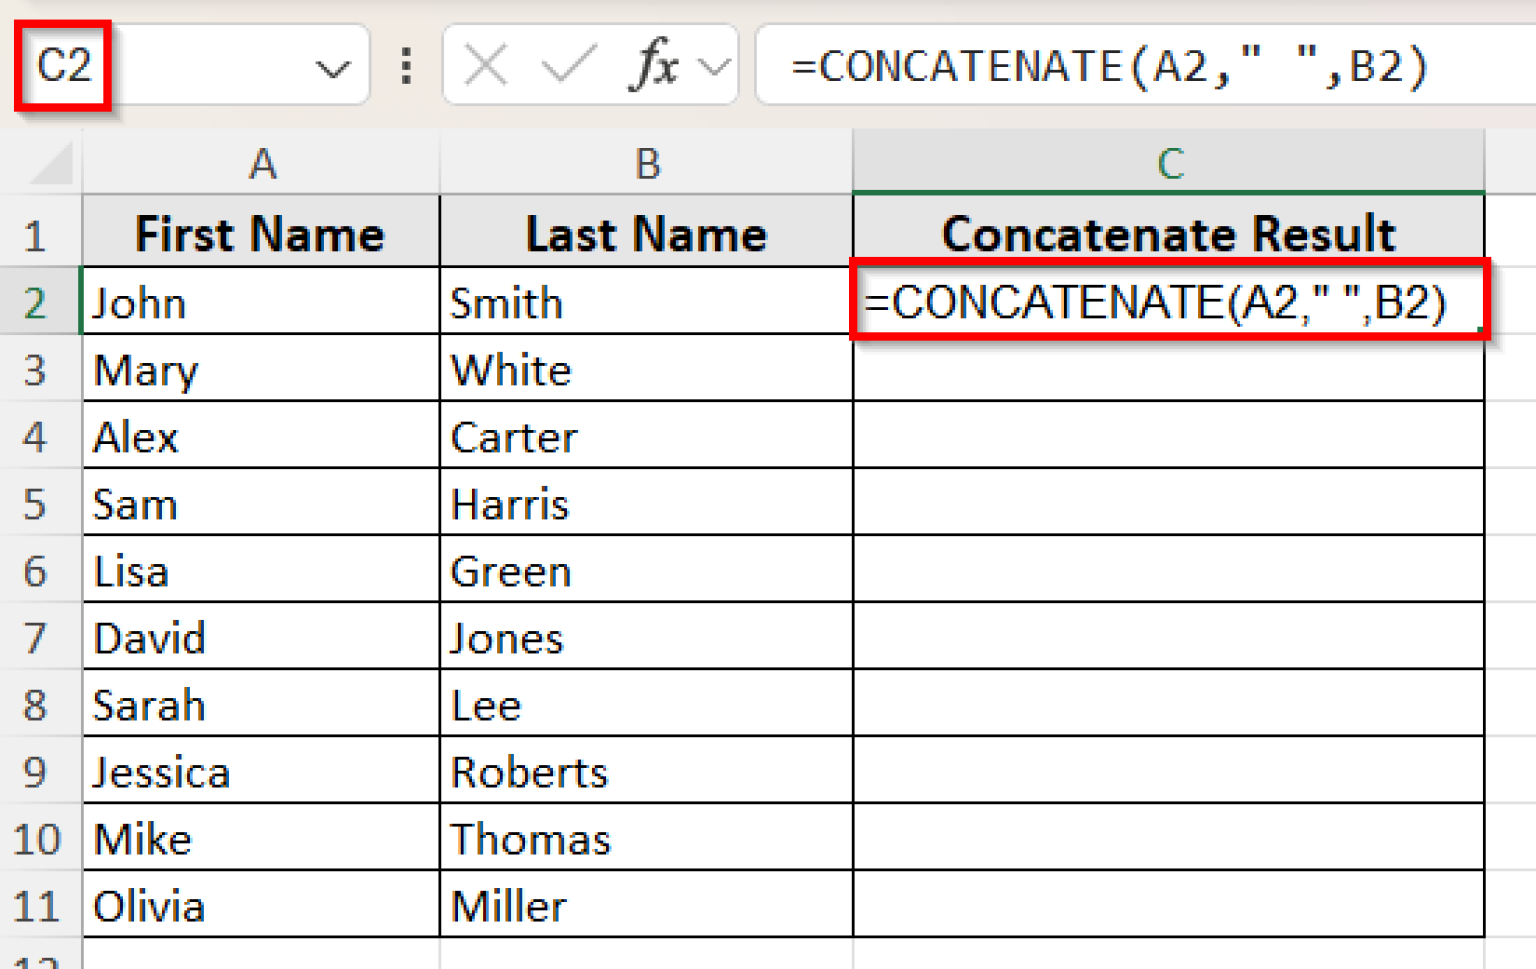Select column header A
This screenshot has width=1536, height=969.
tap(262, 163)
